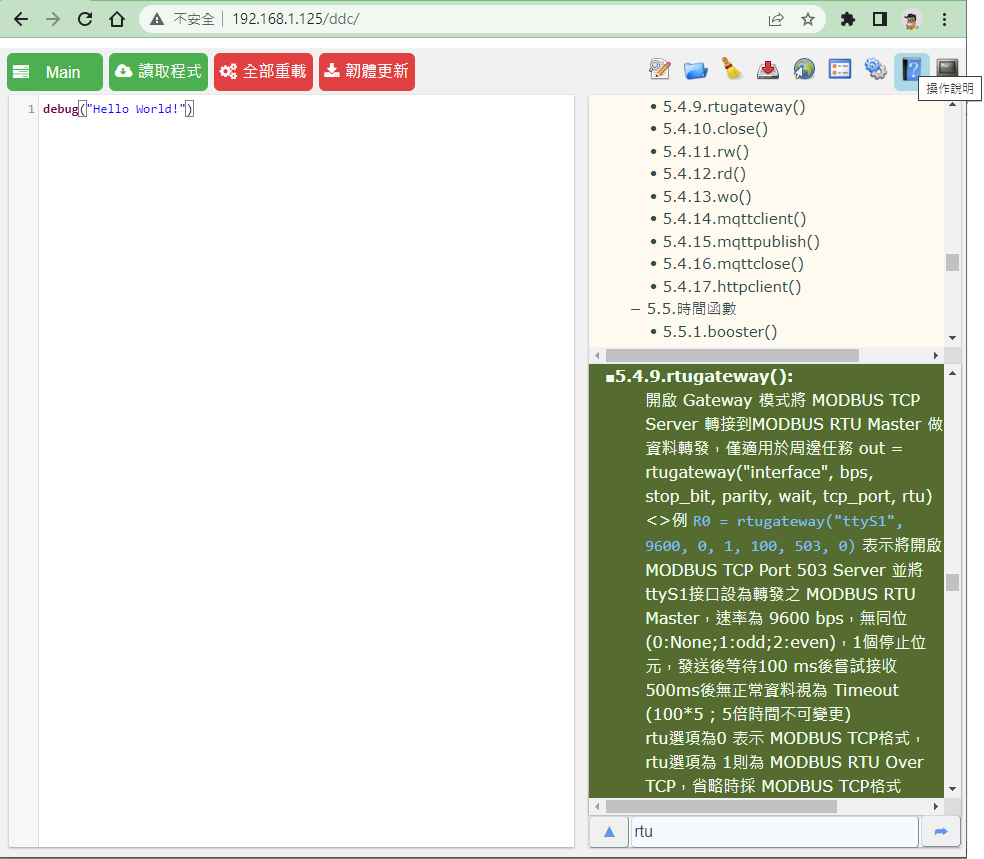Viewport: 984px width, 859px height.
Task: Click the address bar URL
Action: click(296, 19)
